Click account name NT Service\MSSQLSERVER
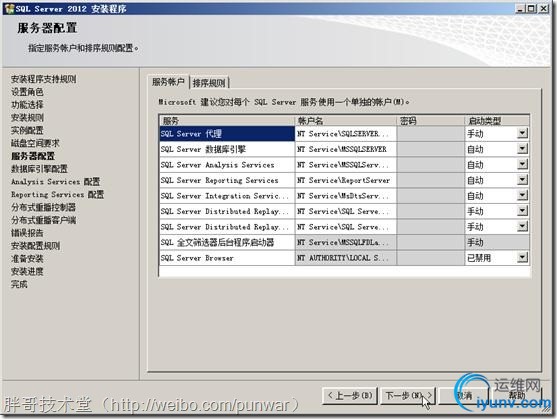This screenshot has width=557, height=419. point(346,149)
